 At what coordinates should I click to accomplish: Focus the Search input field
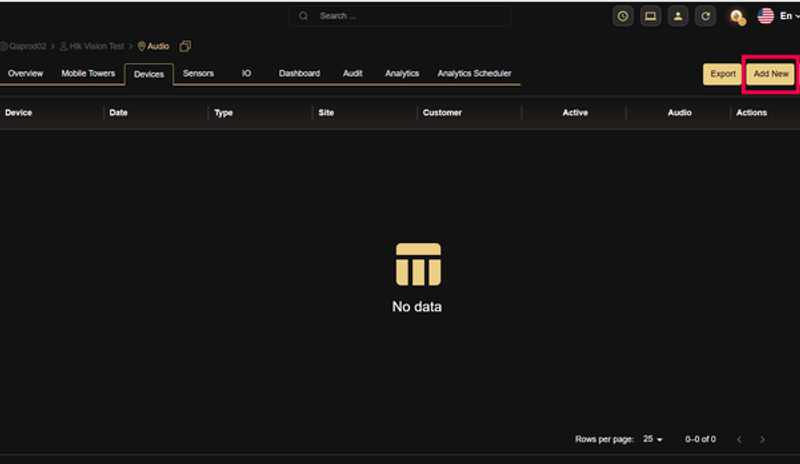pos(401,16)
